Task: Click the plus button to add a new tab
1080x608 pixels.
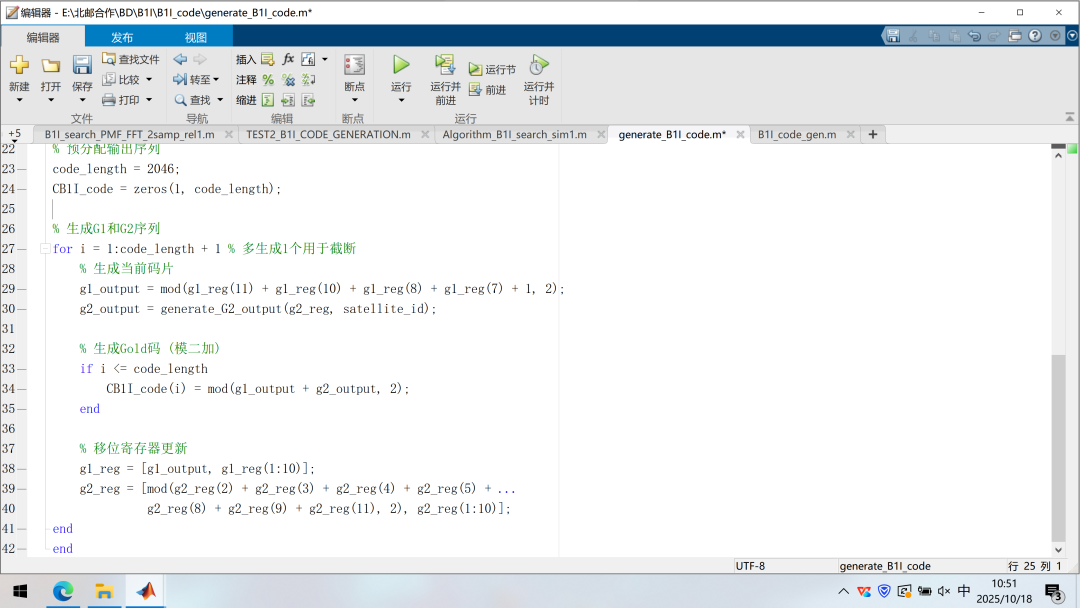Action: click(873, 134)
